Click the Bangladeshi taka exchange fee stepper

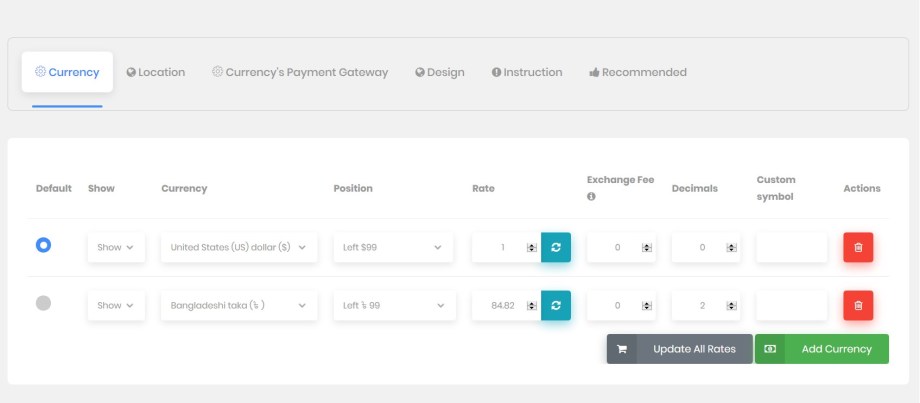pos(647,306)
